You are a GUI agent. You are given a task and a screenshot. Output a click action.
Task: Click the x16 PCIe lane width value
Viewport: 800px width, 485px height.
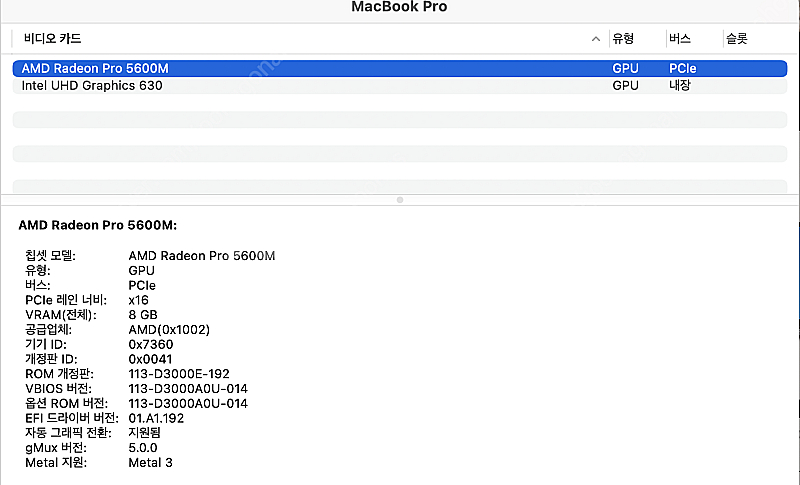[x=139, y=300]
